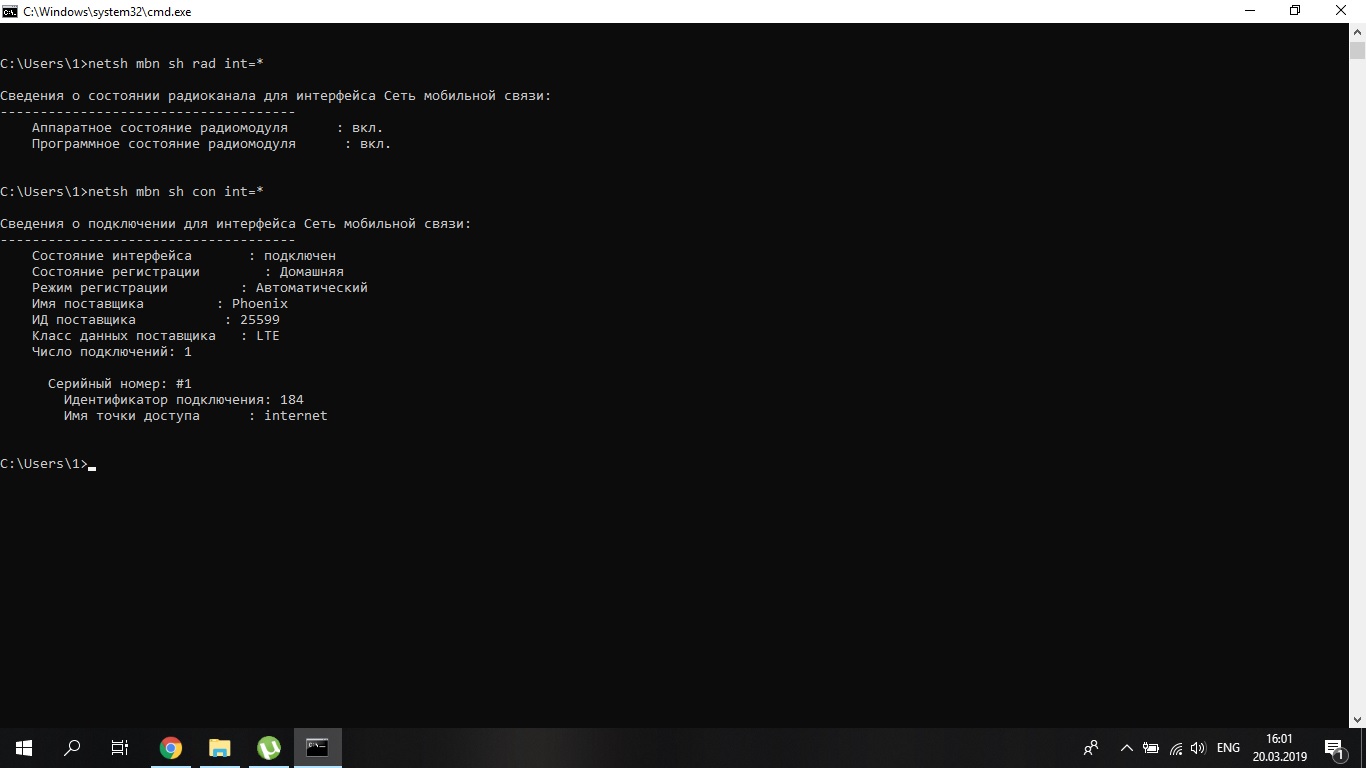Viewport: 1366px width, 768px height.
Task: Click the line "Программное состояние радиомодуля"
Action: (212, 144)
